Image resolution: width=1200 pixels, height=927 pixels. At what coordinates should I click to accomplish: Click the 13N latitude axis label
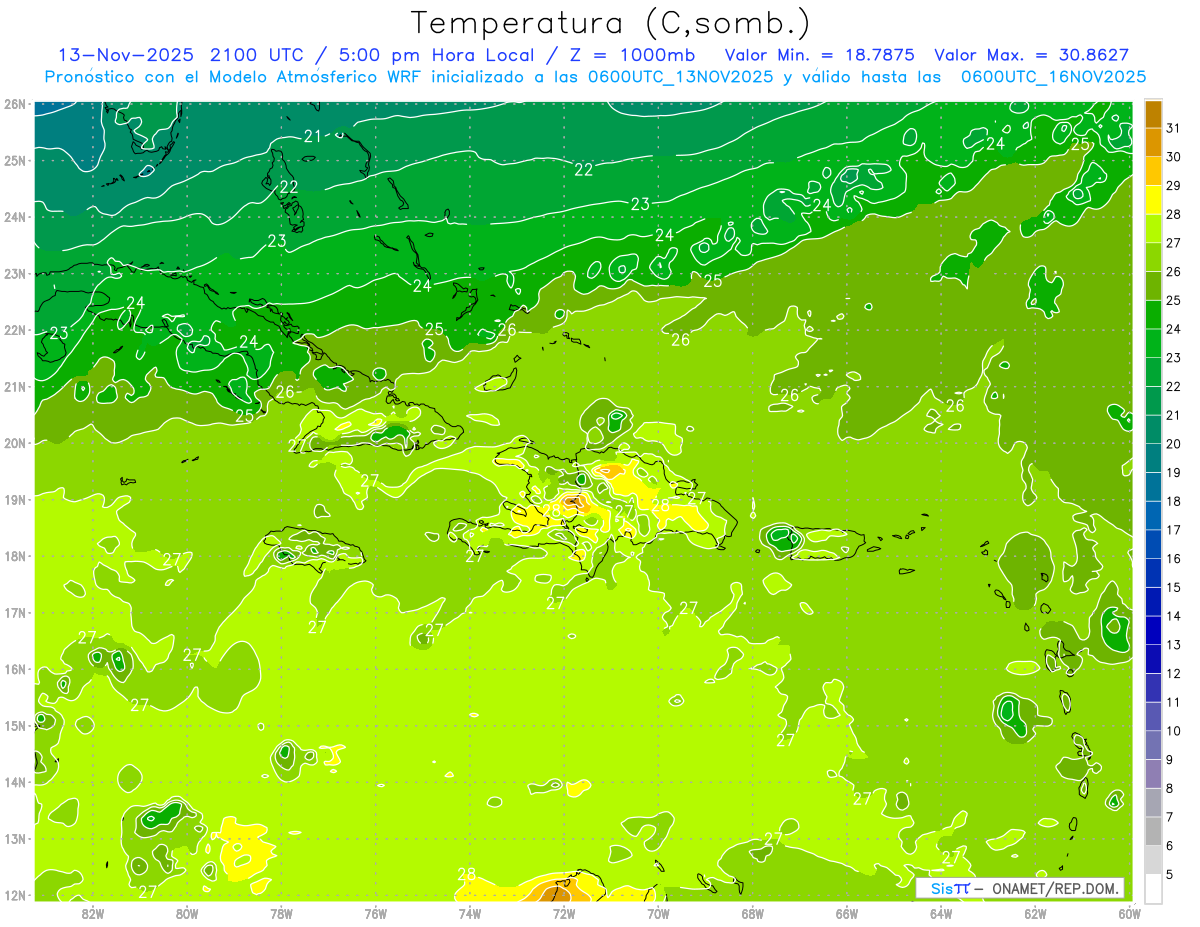coord(15,838)
